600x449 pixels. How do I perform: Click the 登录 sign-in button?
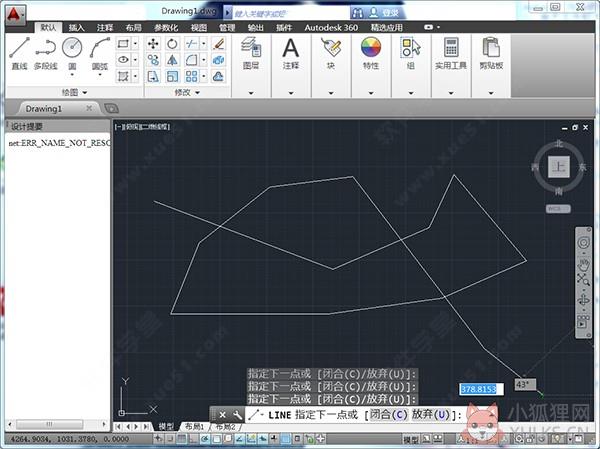(x=384, y=13)
